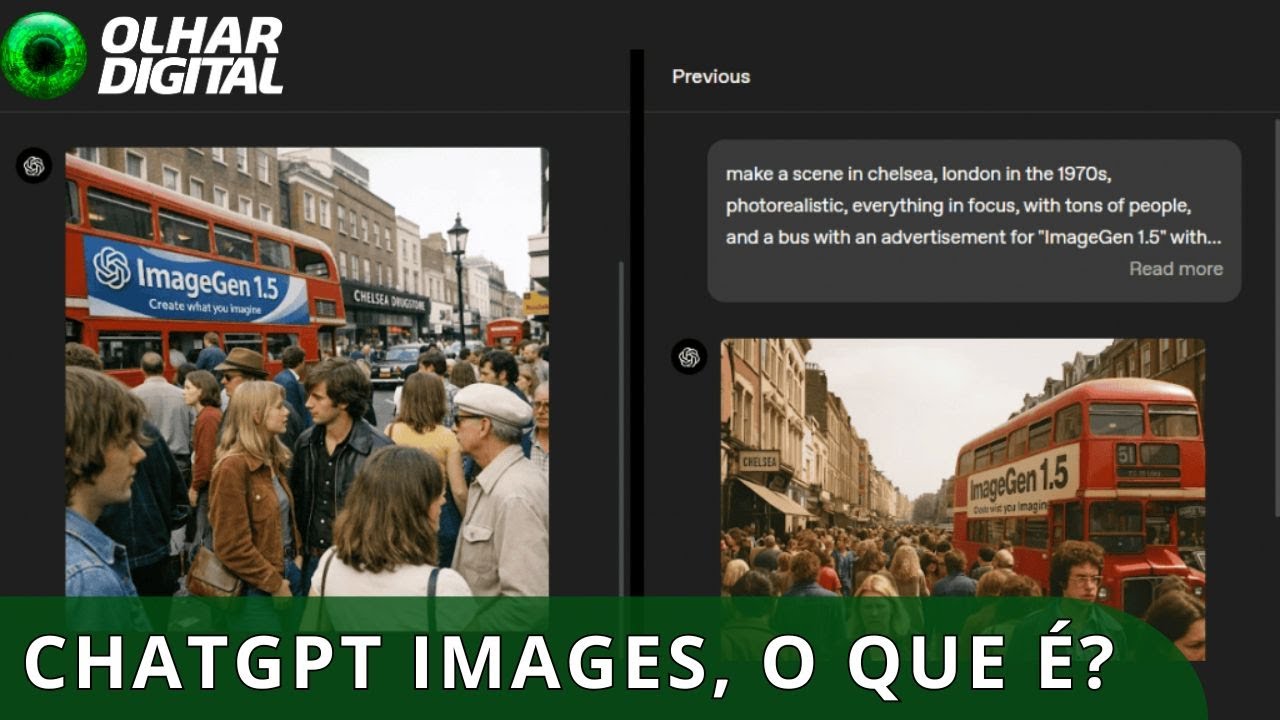Click the ChatGPT avatar icon beside right image
Screen dimensions: 1280x720
point(689,357)
